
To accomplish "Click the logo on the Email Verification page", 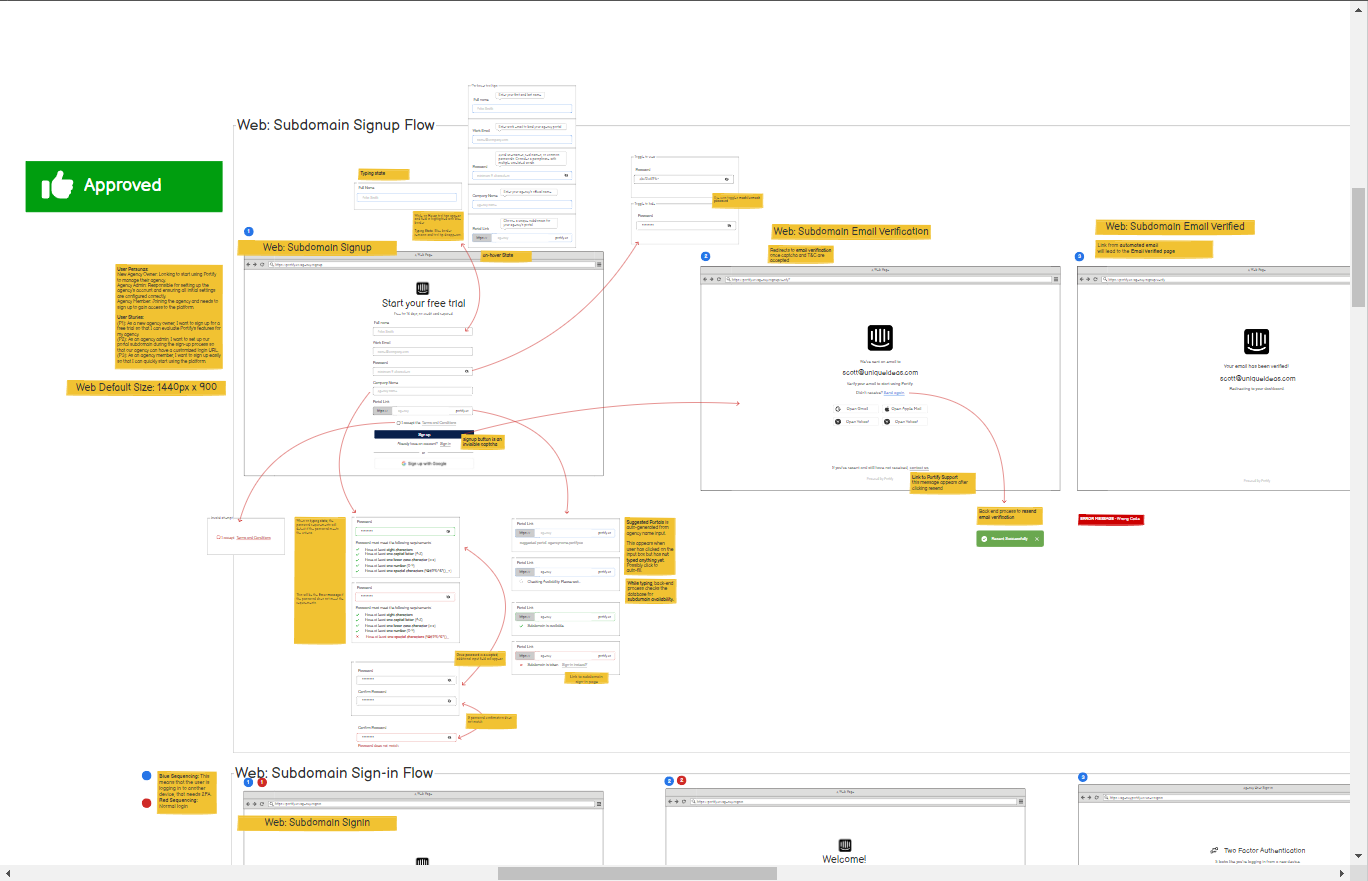I will tap(879, 337).
